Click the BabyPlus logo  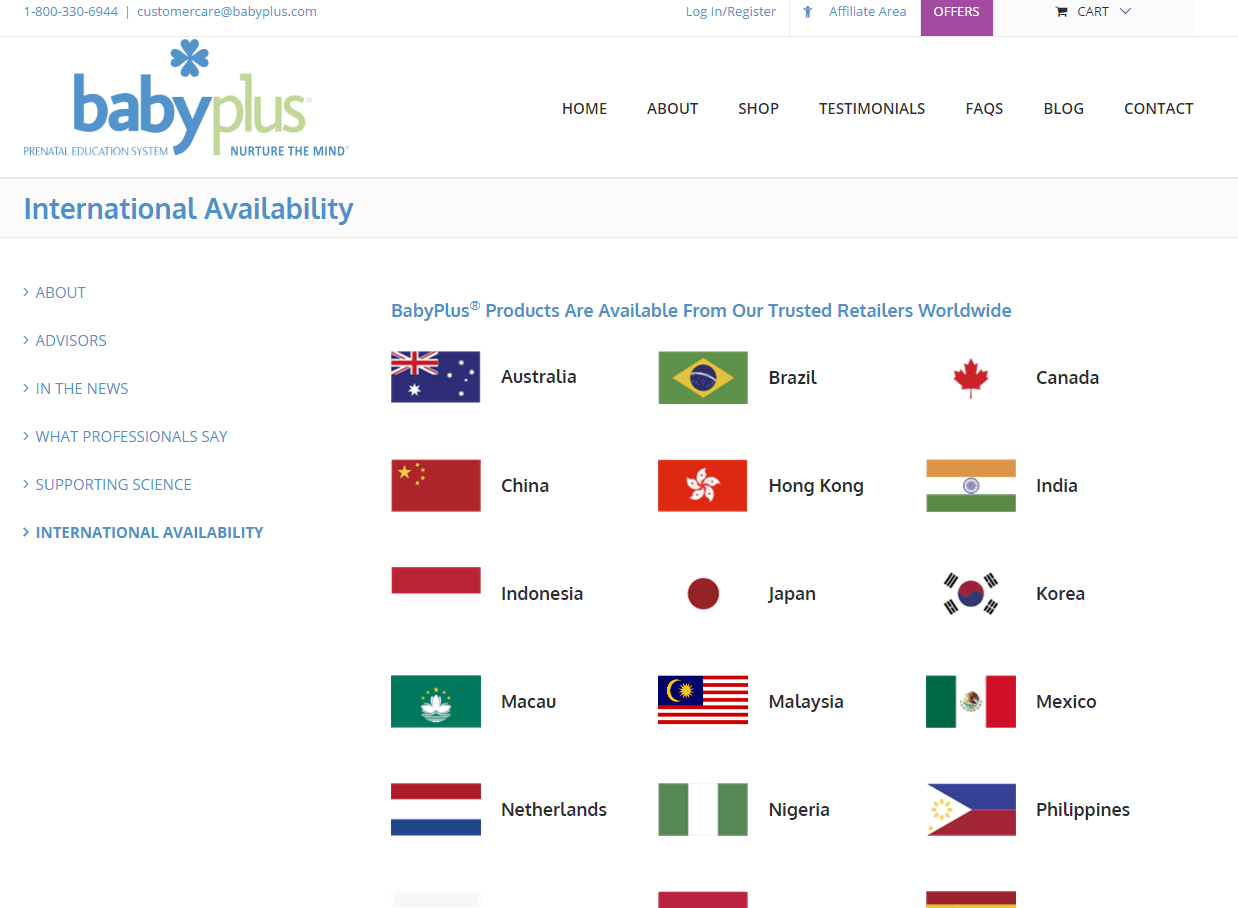[186, 98]
